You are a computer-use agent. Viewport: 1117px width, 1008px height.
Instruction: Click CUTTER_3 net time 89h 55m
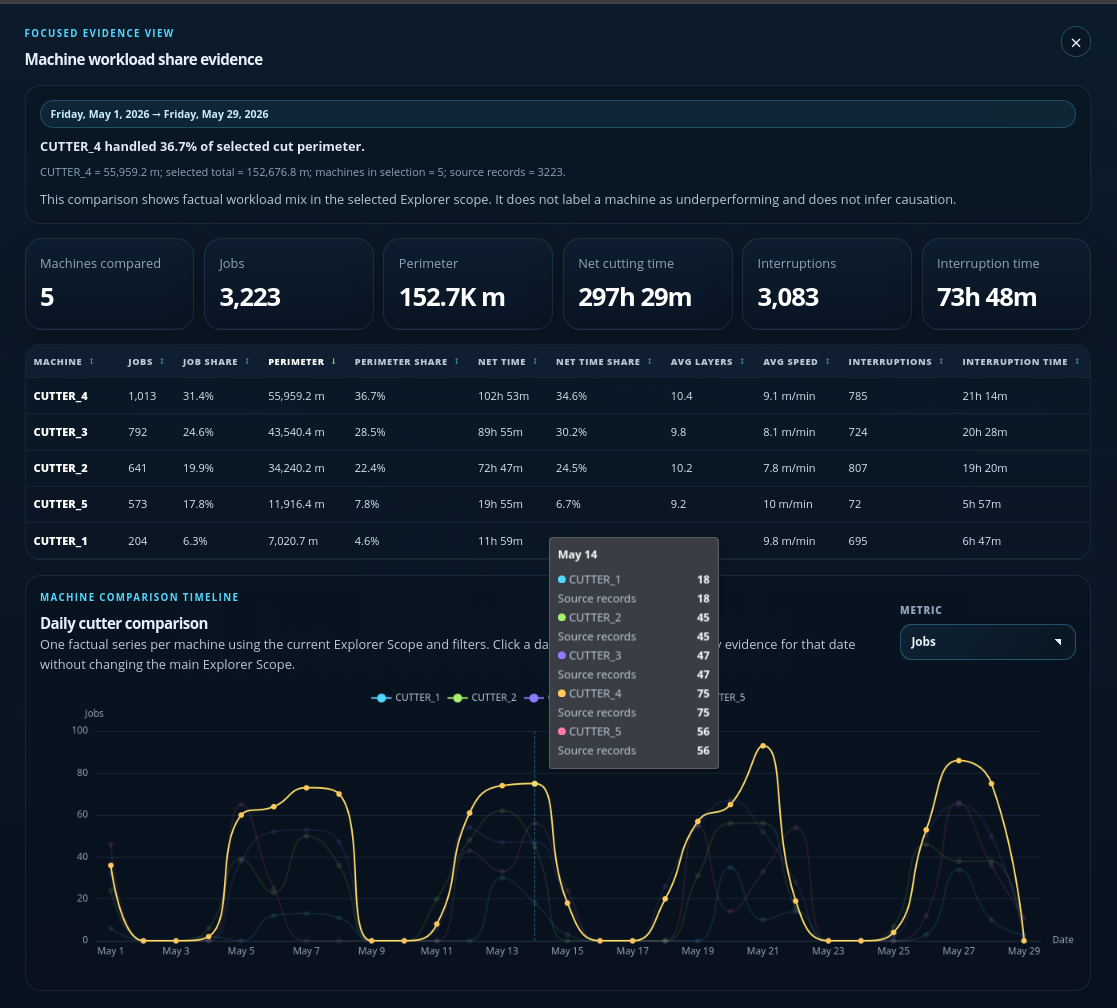pos(500,432)
